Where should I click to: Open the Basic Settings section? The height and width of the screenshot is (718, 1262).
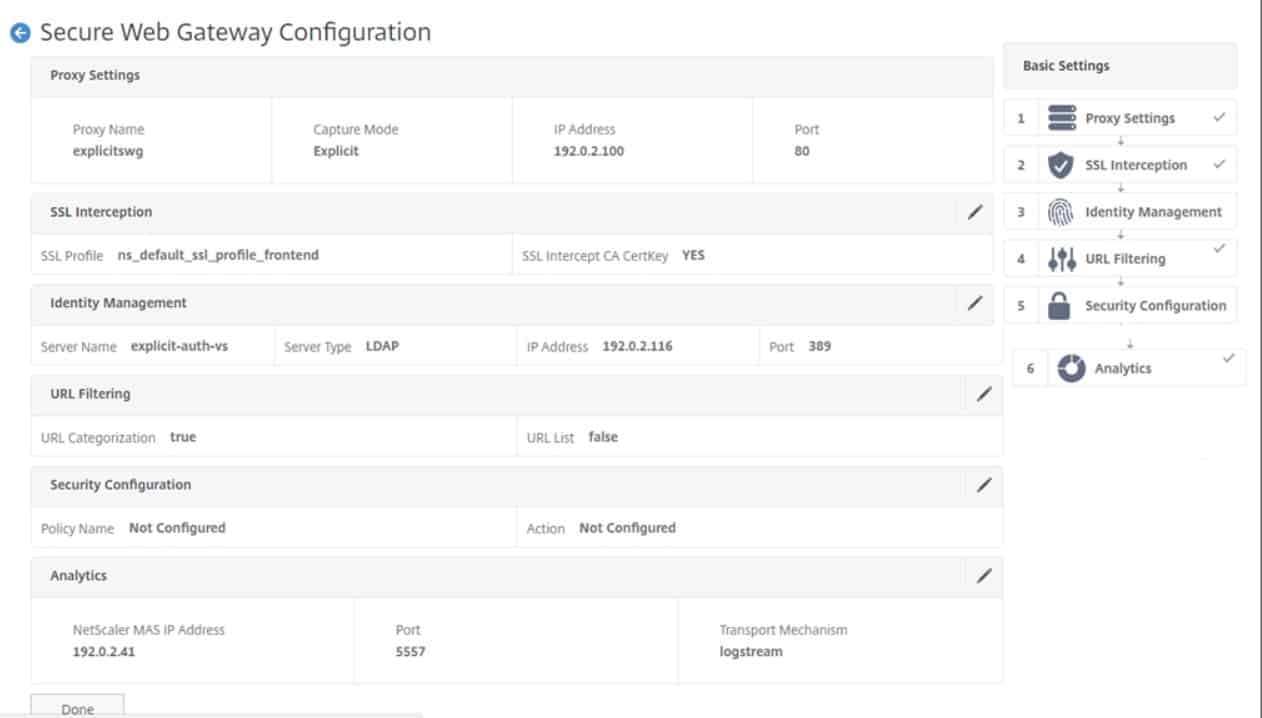pos(1065,66)
